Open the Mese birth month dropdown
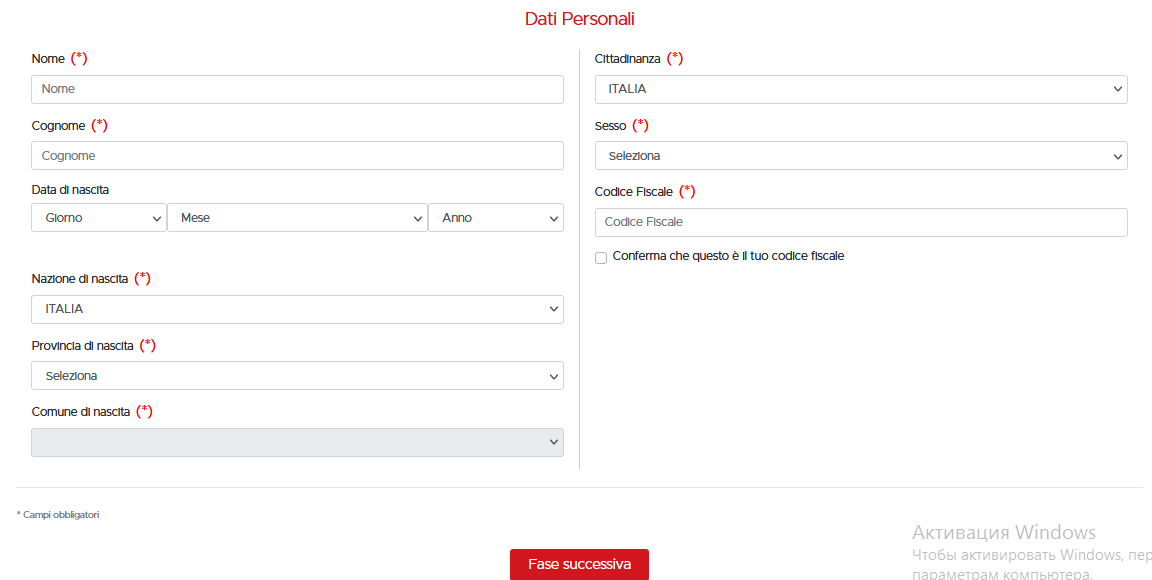 (297, 218)
